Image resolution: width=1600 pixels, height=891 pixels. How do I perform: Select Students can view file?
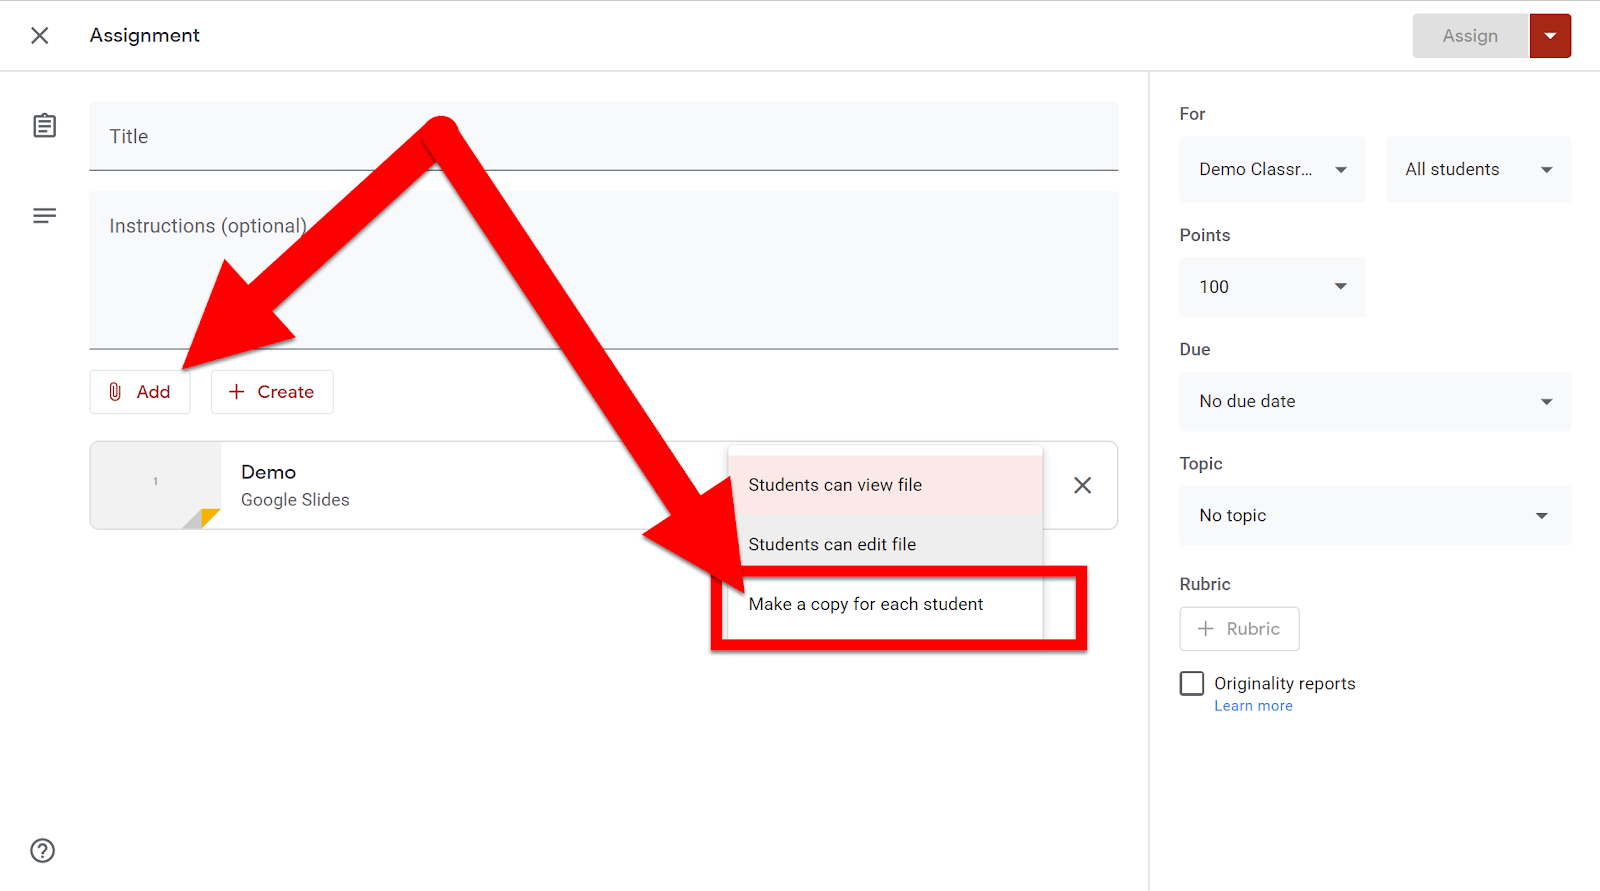885,485
